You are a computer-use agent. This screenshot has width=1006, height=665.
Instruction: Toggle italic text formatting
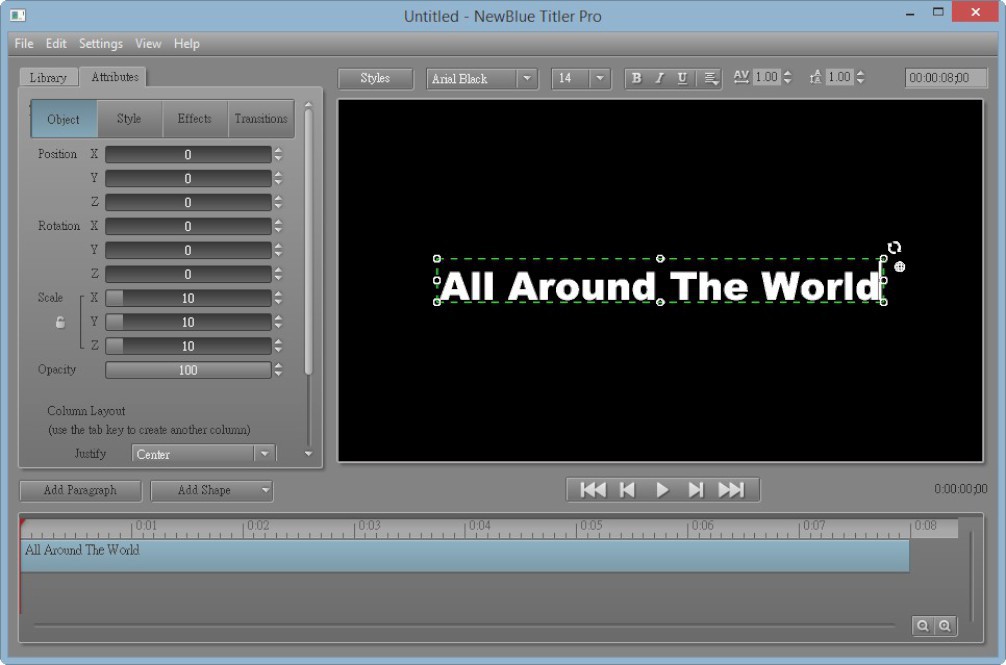click(x=659, y=78)
